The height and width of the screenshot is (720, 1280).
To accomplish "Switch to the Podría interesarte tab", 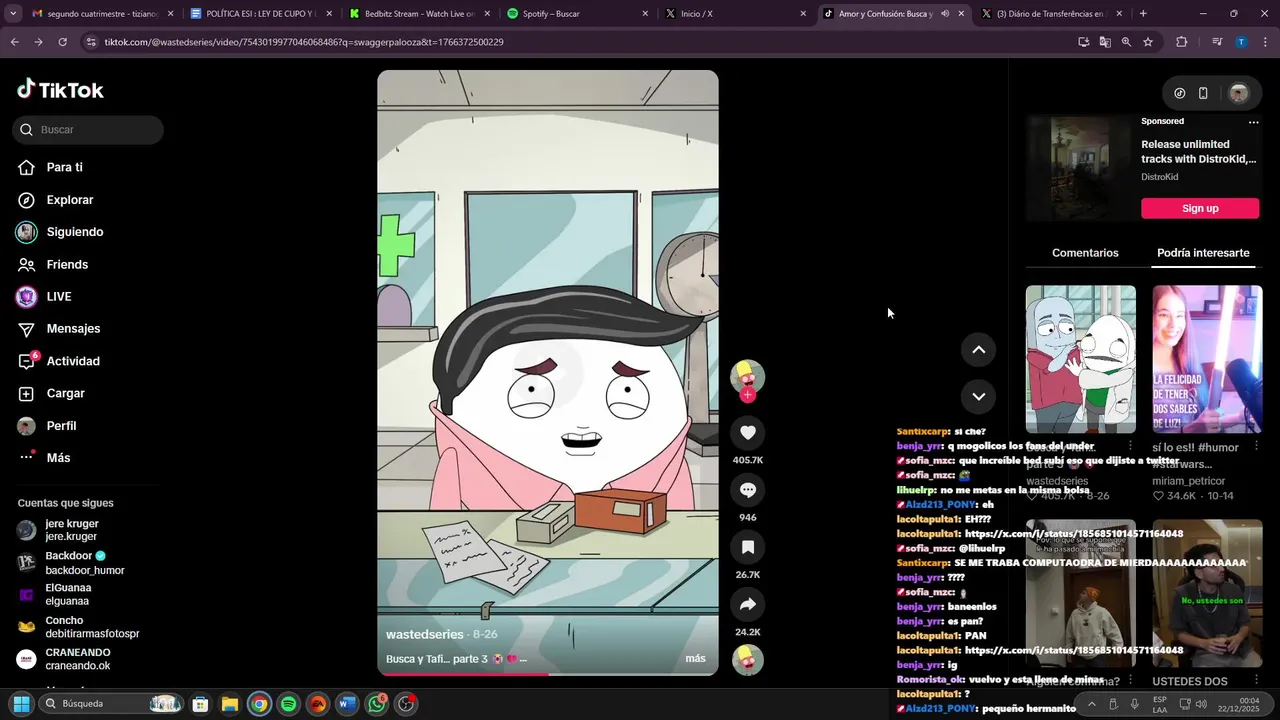I will pyautogui.click(x=1203, y=253).
